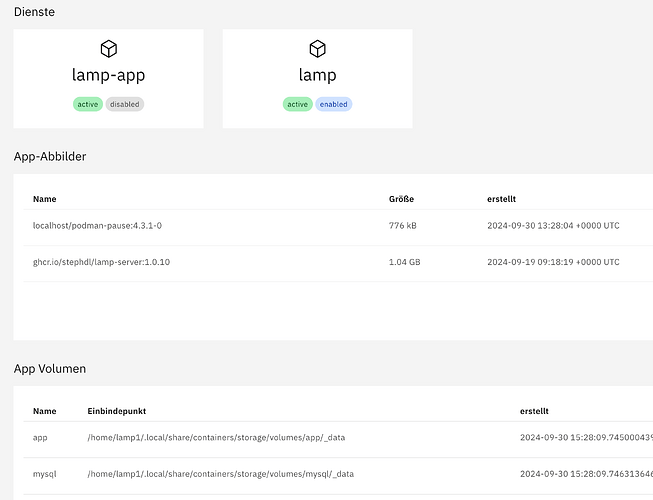Click the cube icon above lamp

point(317,49)
